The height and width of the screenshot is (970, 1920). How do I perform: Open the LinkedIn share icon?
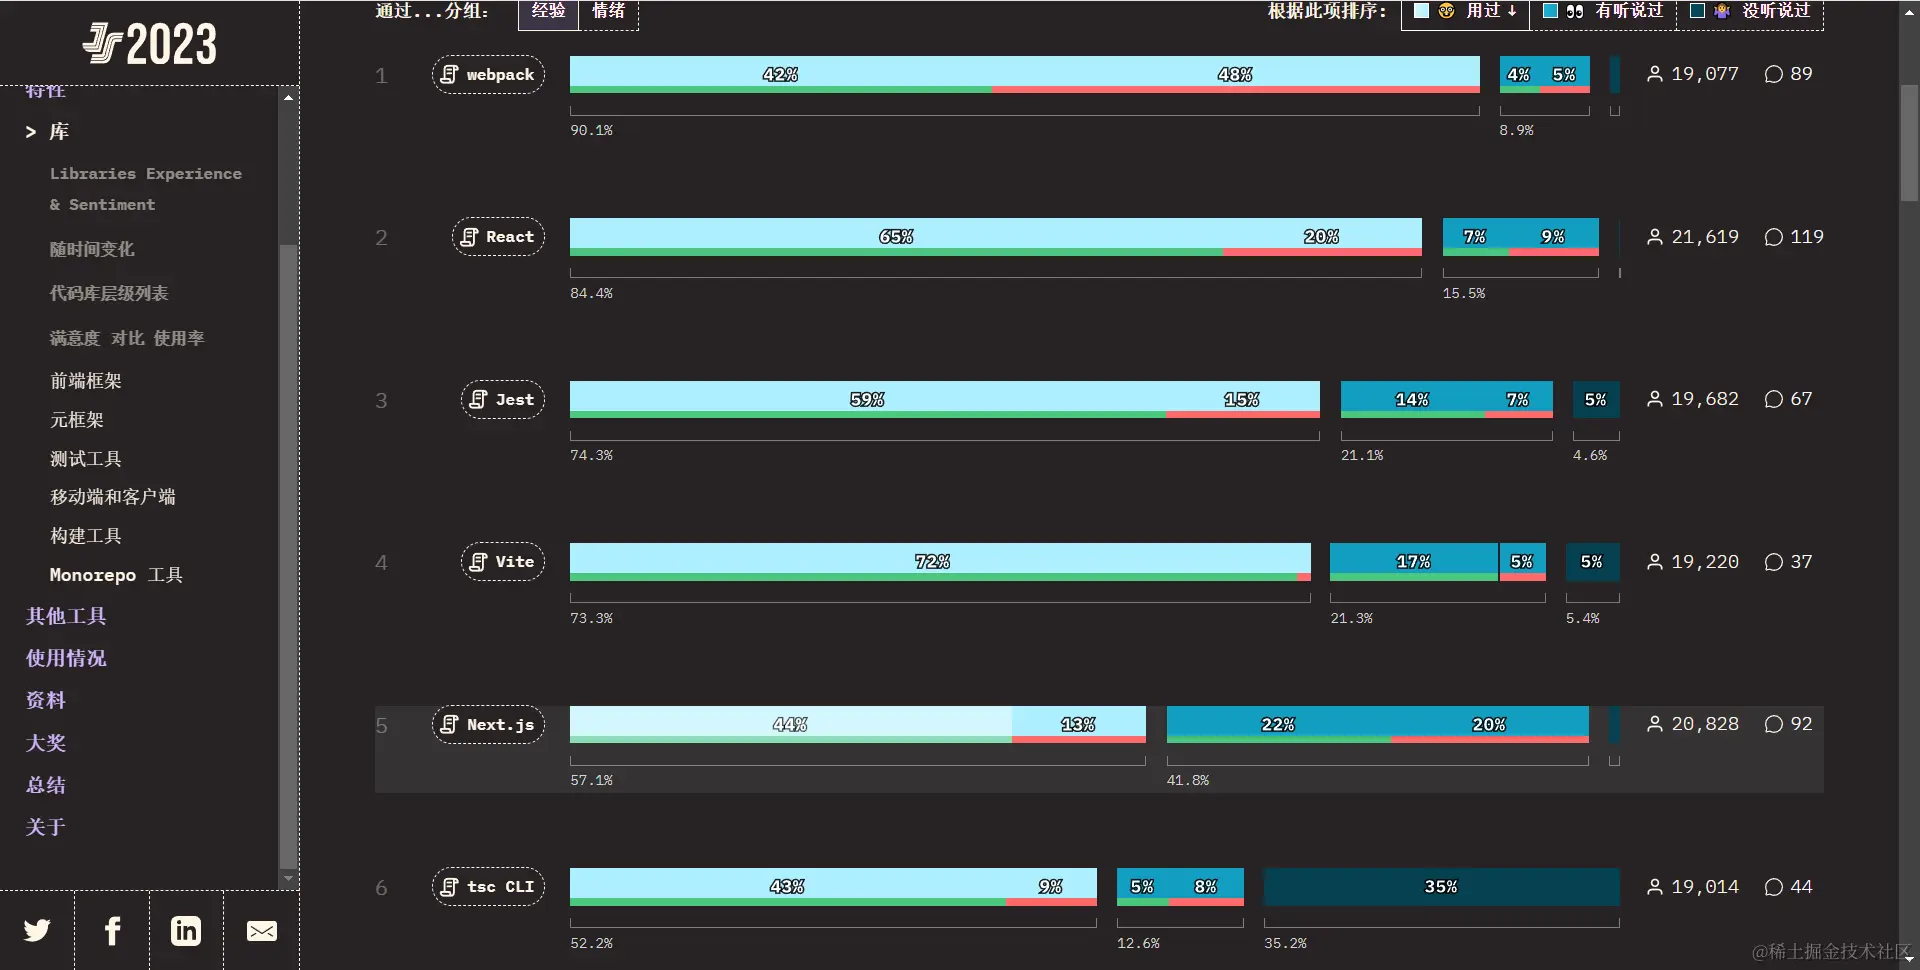186,931
